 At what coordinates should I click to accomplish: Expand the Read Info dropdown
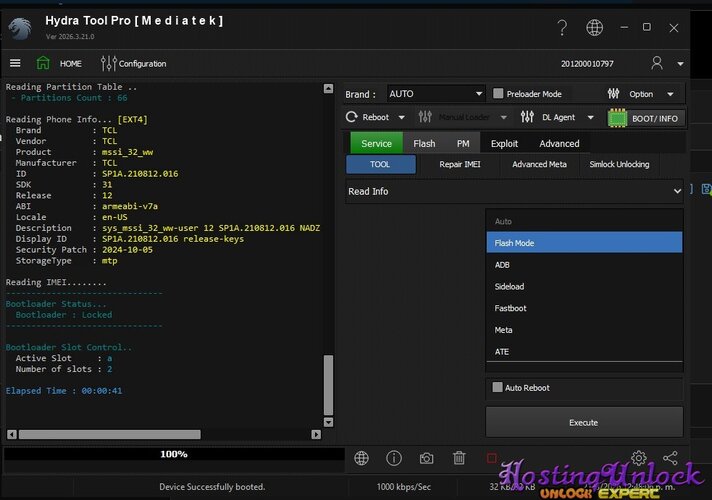point(514,191)
